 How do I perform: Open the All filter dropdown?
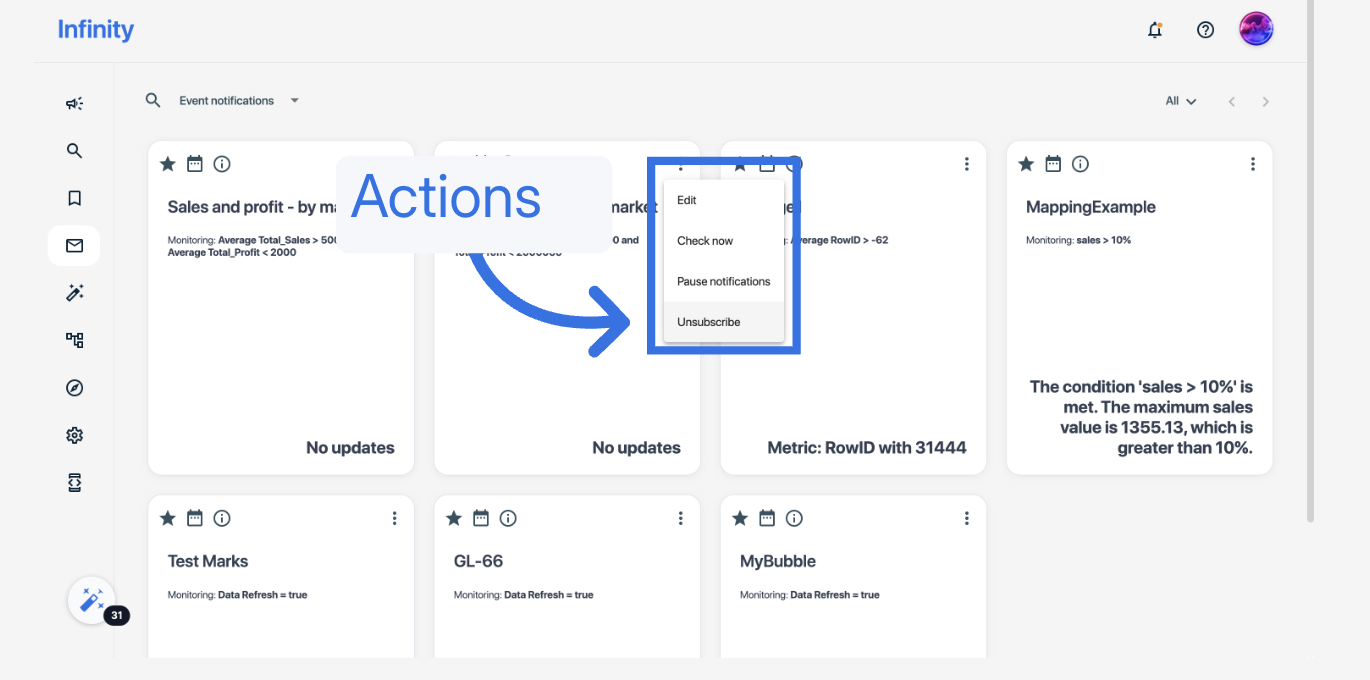(x=1180, y=101)
